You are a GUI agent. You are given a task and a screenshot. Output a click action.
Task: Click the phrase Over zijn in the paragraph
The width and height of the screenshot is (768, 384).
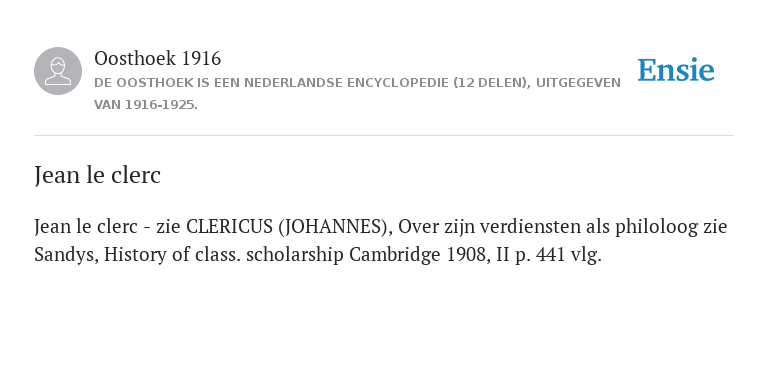[x=436, y=227]
